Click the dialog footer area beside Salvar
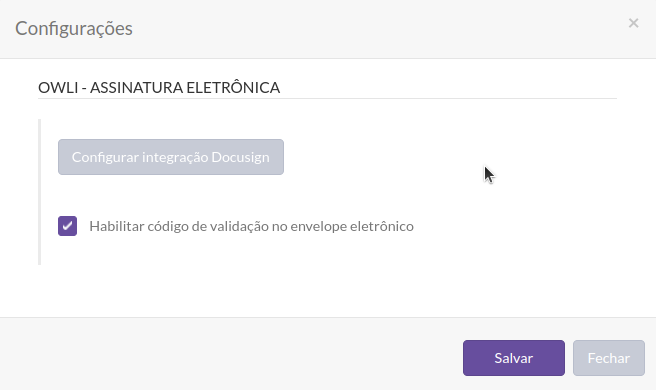The width and height of the screenshot is (656, 390). [230, 354]
